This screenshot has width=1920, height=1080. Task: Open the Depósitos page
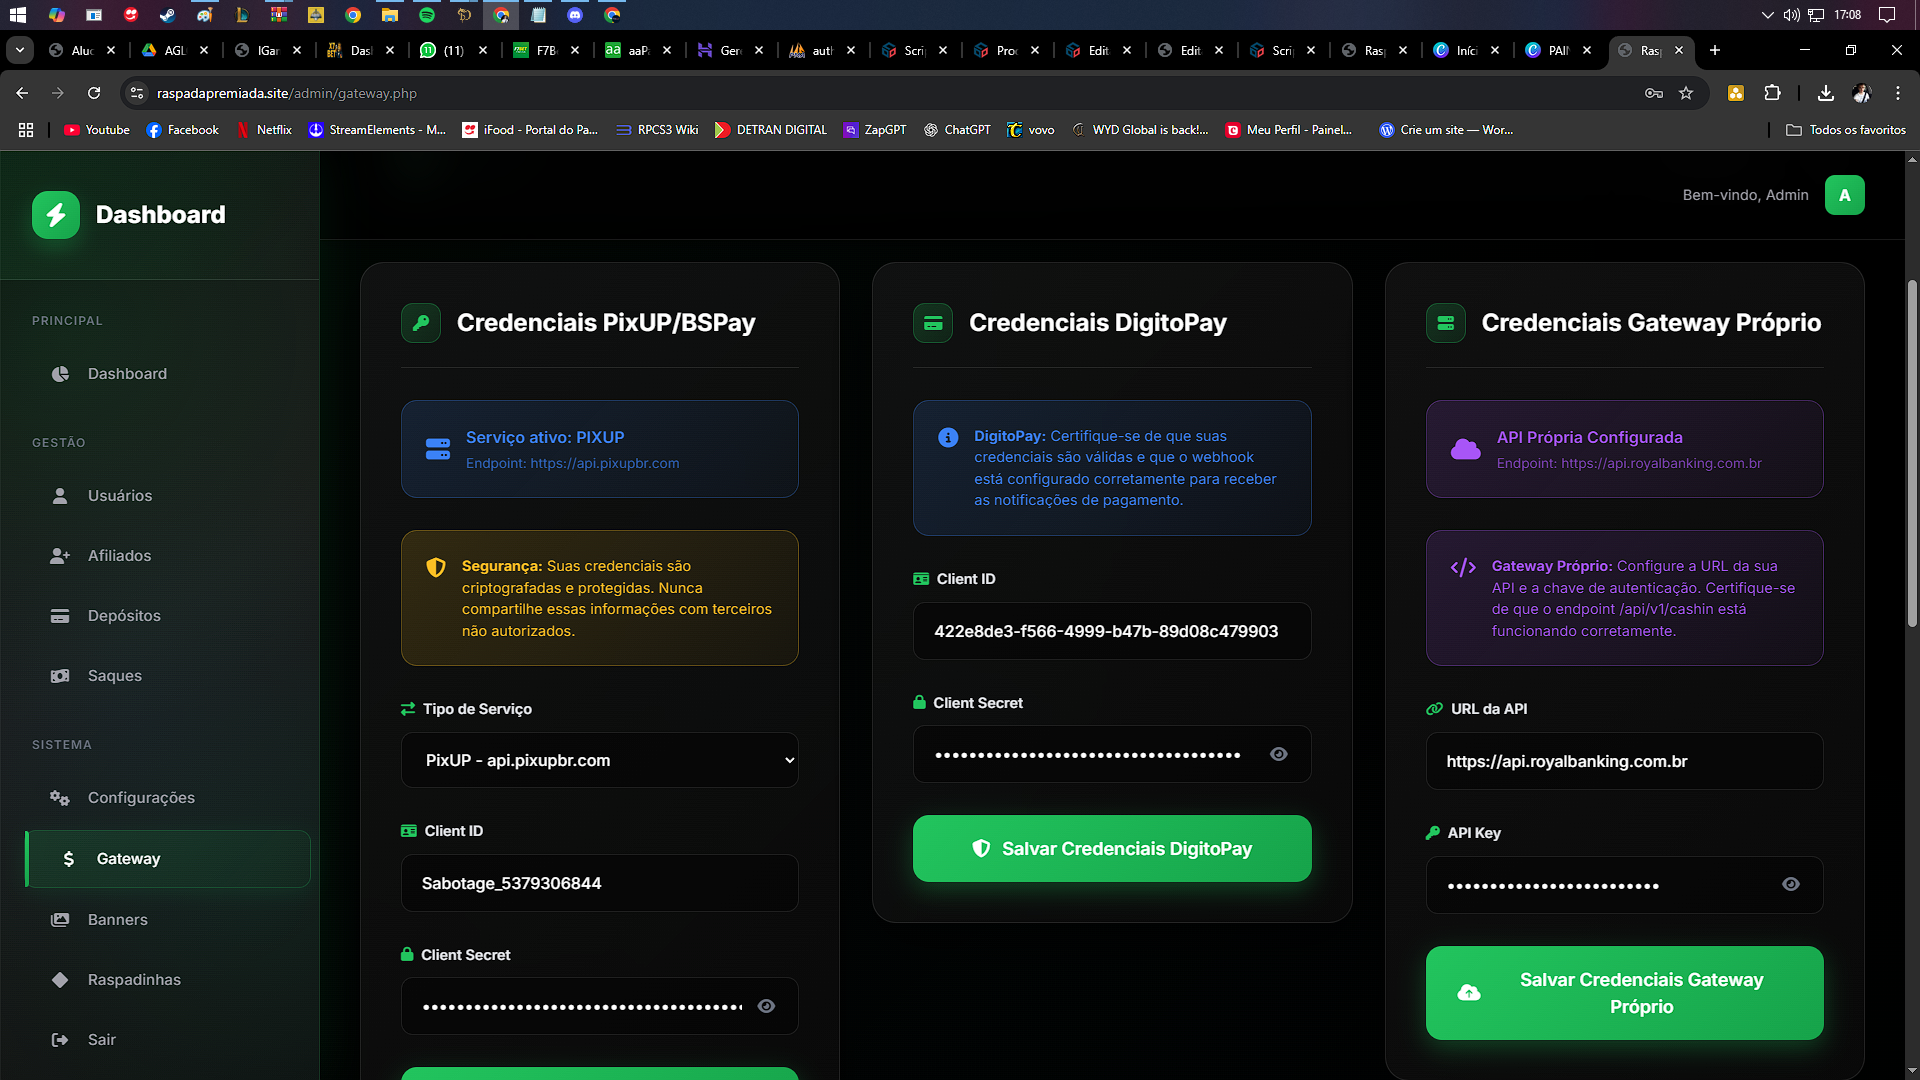click(168, 616)
